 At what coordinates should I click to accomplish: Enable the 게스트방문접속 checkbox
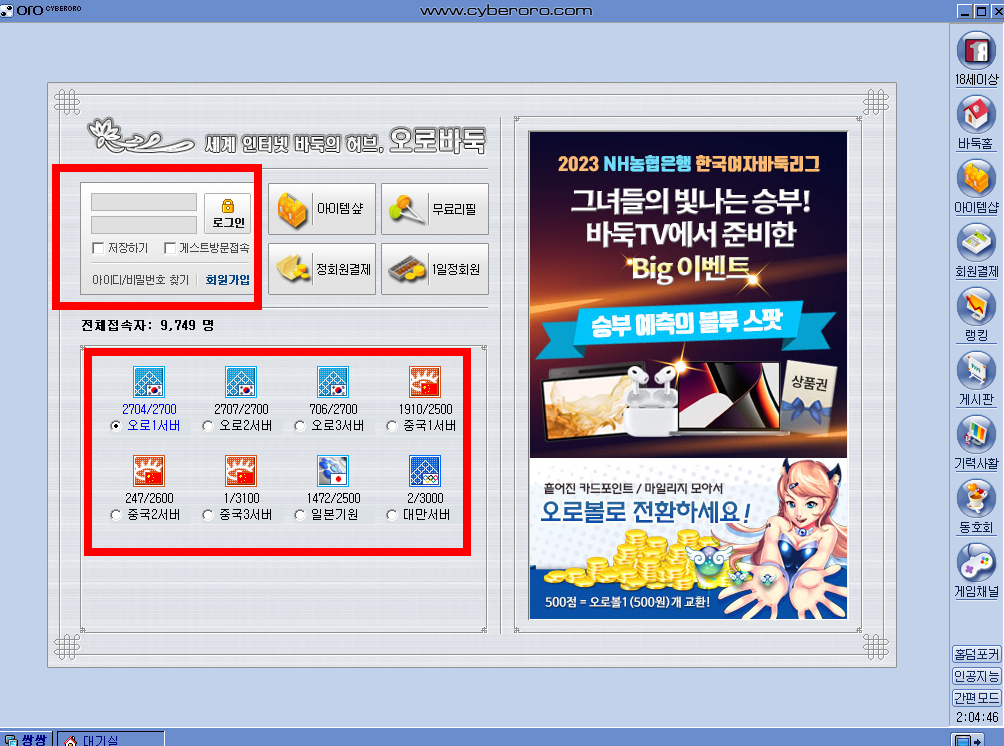pos(170,248)
